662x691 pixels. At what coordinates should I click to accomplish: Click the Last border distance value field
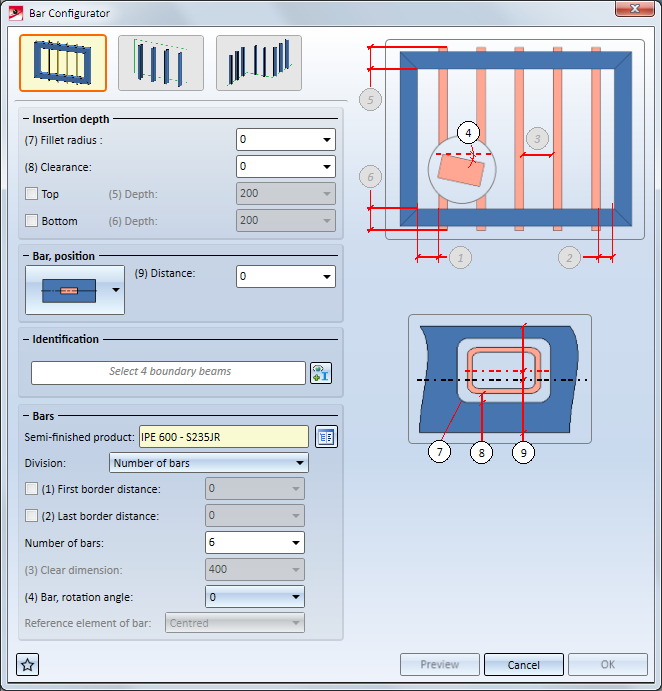[255, 516]
